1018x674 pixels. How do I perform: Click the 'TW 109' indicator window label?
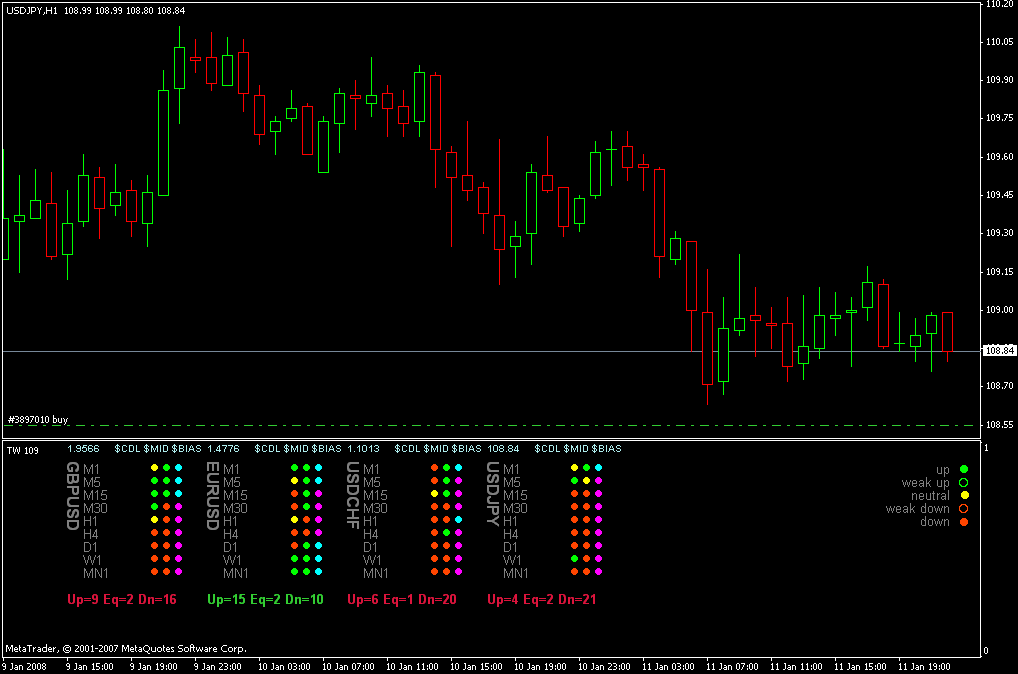coord(22,449)
